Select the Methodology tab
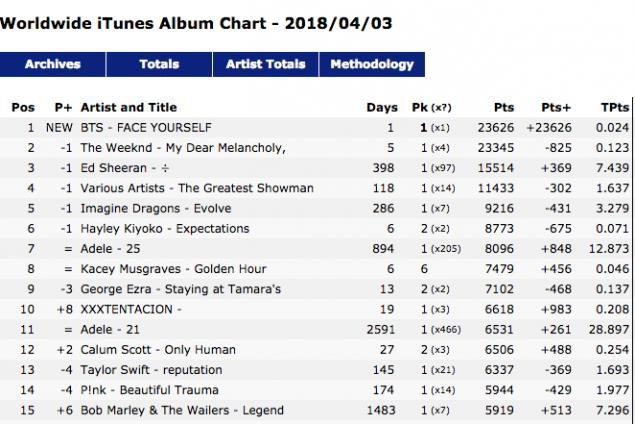 (371, 64)
